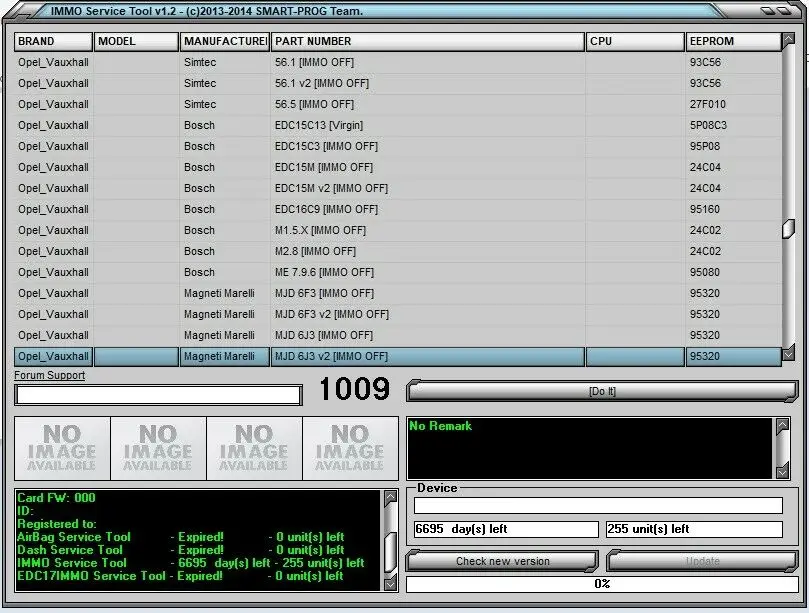
Task: Select the EDC15C3 [IMMO OFF] entry
Action: tap(398, 147)
